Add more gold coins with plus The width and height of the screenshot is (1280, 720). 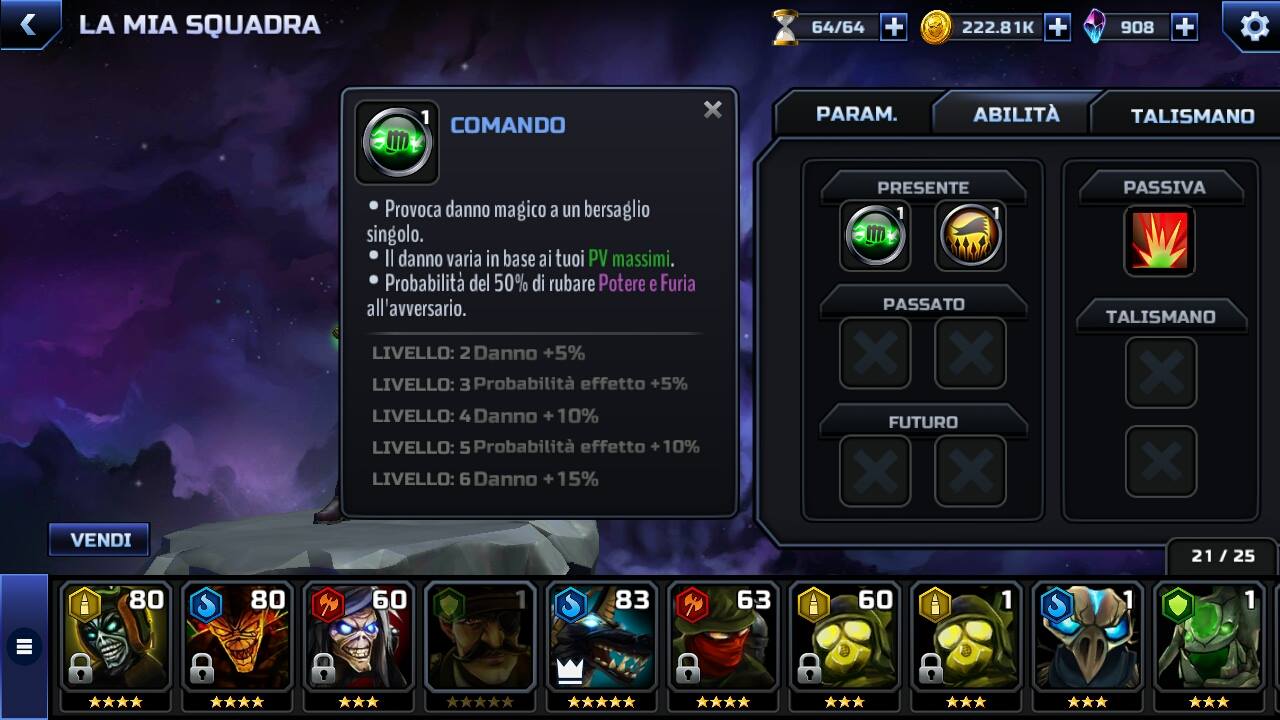1057,28
